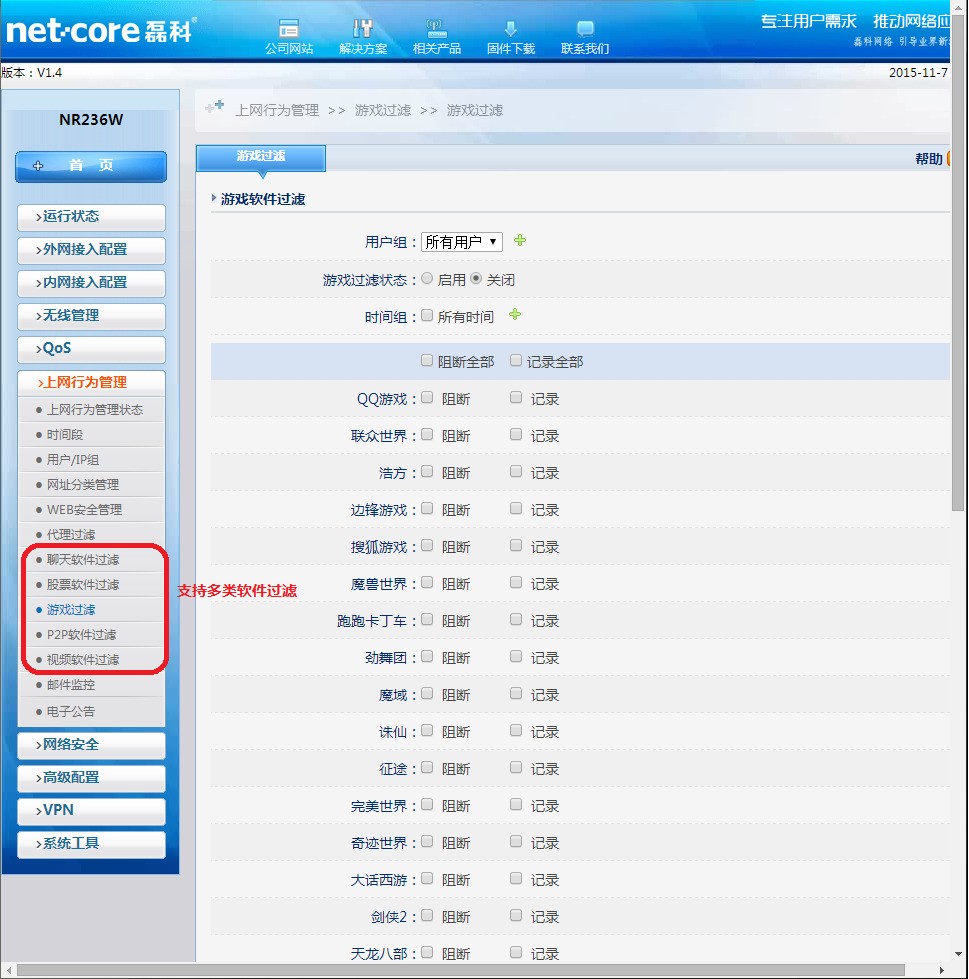Click the net-core 磊科 logo
969x979 pixels.
(101, 31)
